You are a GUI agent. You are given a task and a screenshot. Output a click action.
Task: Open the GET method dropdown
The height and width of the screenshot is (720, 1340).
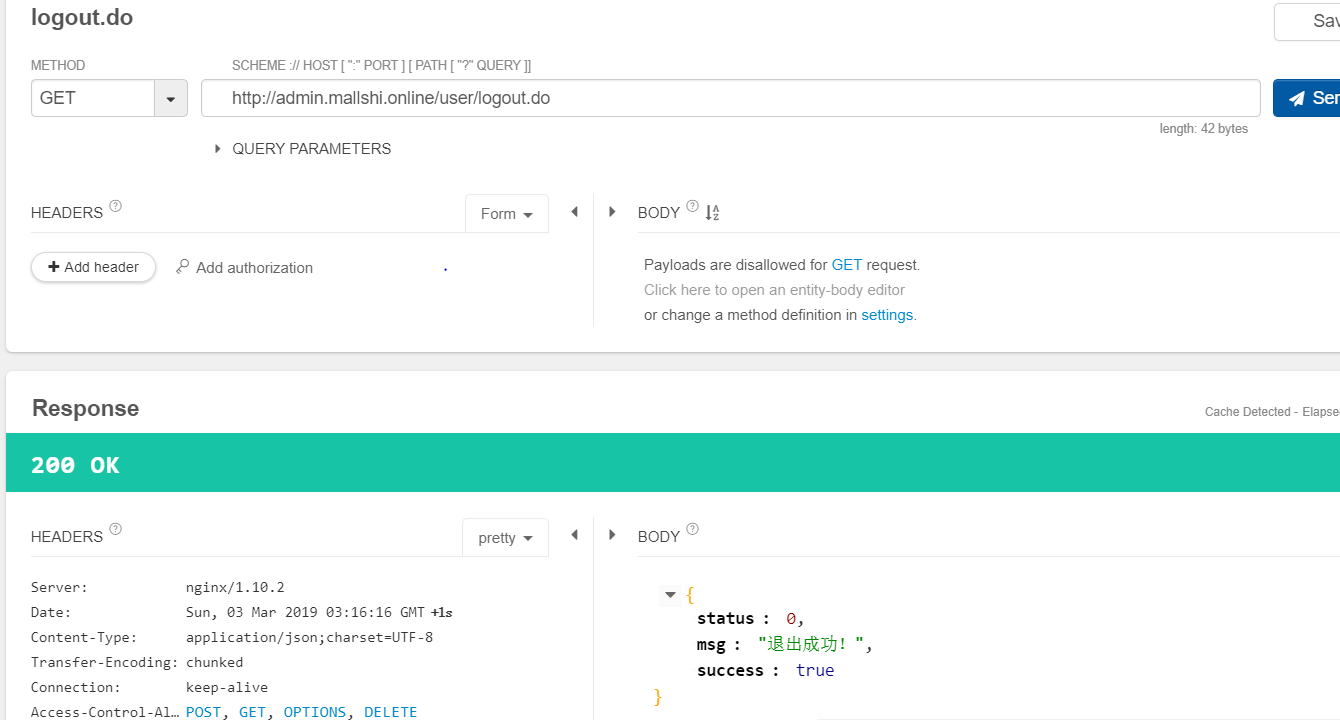point(170,99)
